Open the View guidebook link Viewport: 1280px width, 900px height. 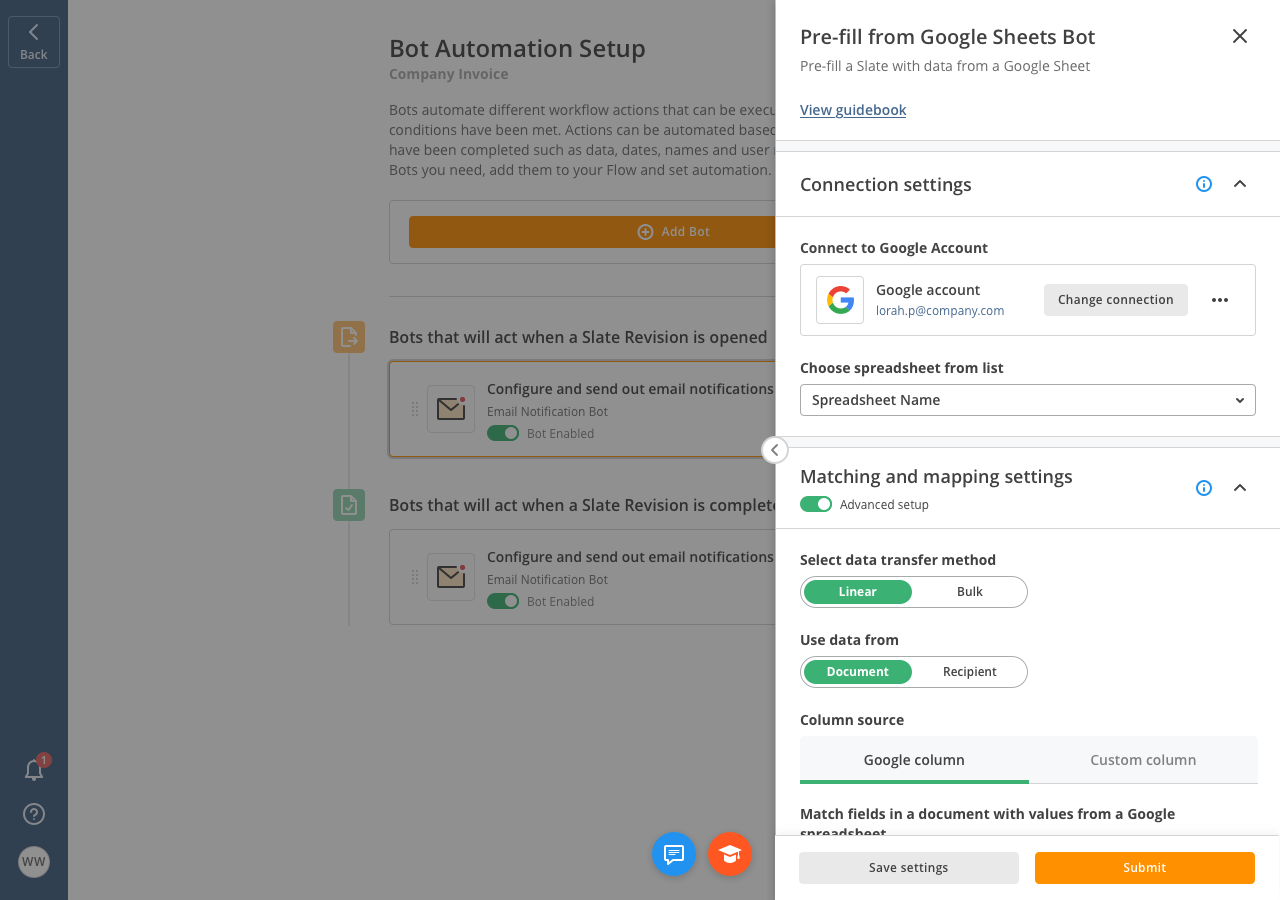(x=853, y=110)
